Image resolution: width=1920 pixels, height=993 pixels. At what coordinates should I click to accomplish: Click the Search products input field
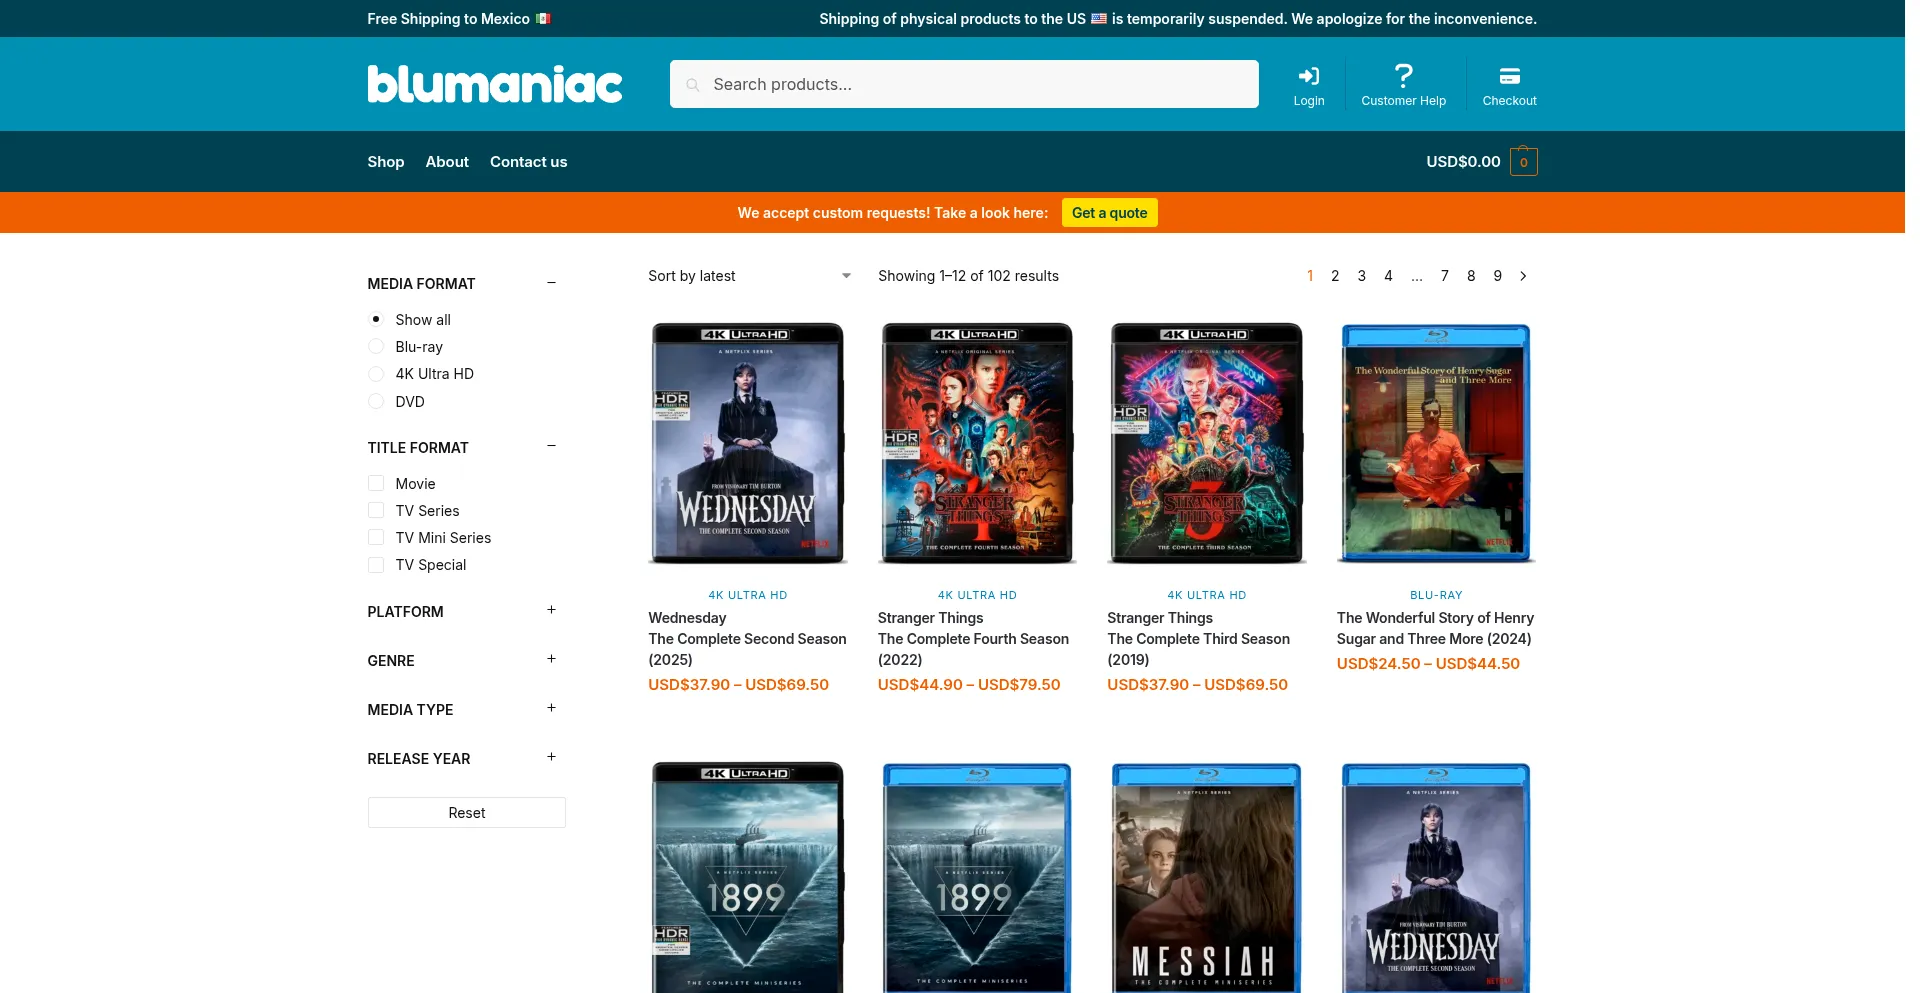point(964,84)
